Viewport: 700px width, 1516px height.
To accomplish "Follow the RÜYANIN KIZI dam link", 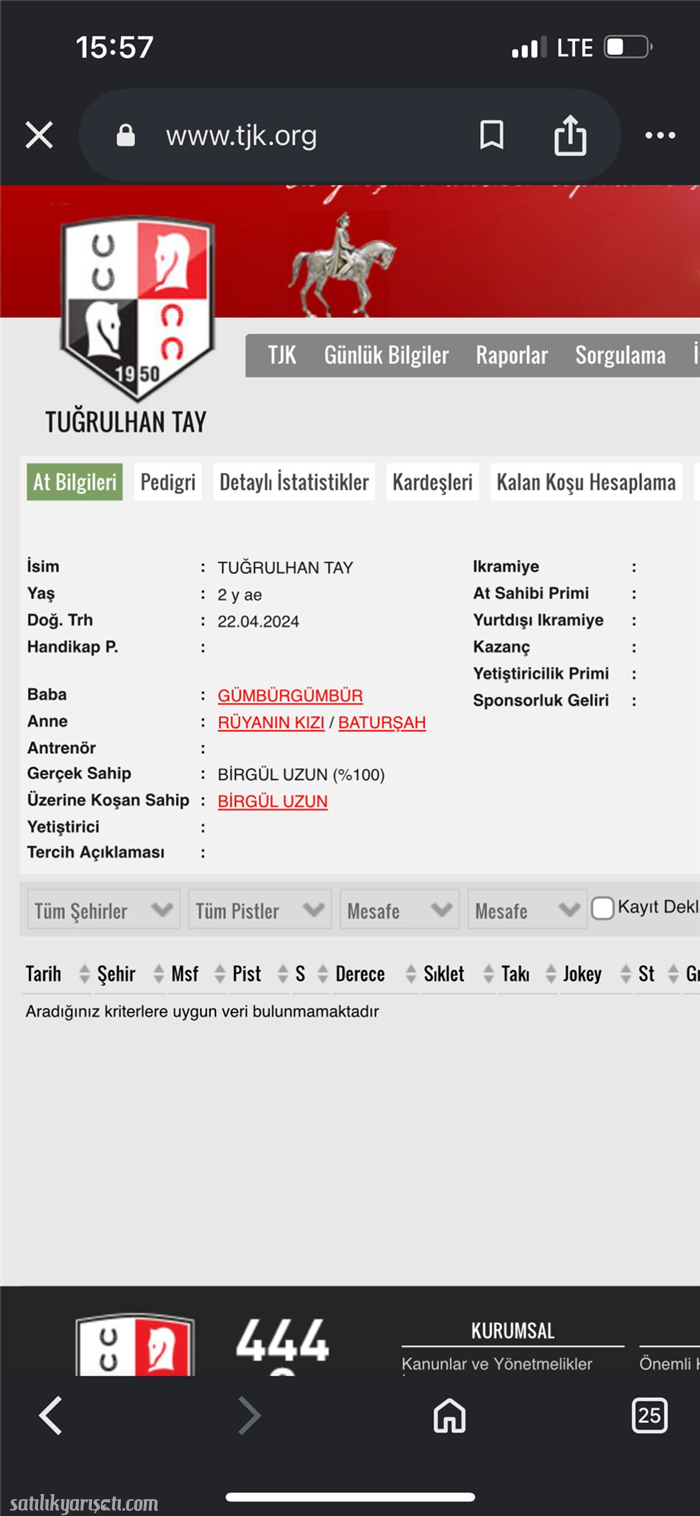I will [271, 723].
